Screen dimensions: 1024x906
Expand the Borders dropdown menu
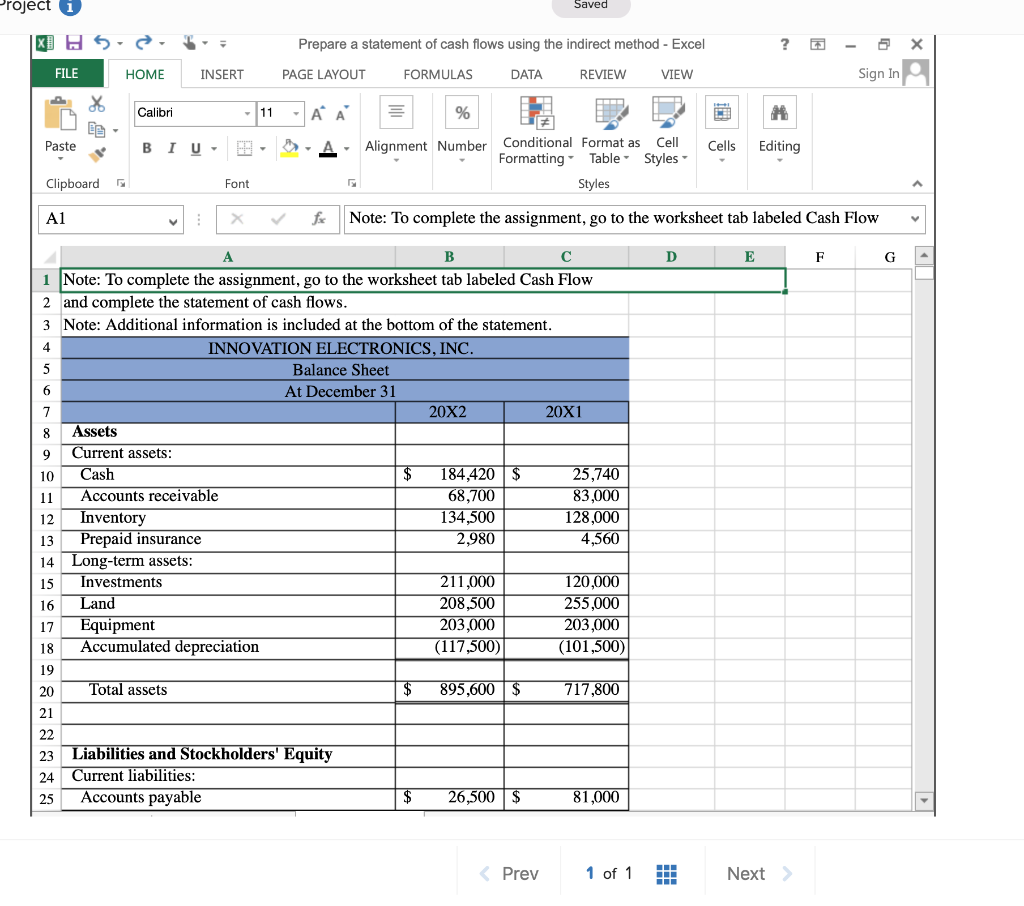pyautogui.click(x=263, y=149)
